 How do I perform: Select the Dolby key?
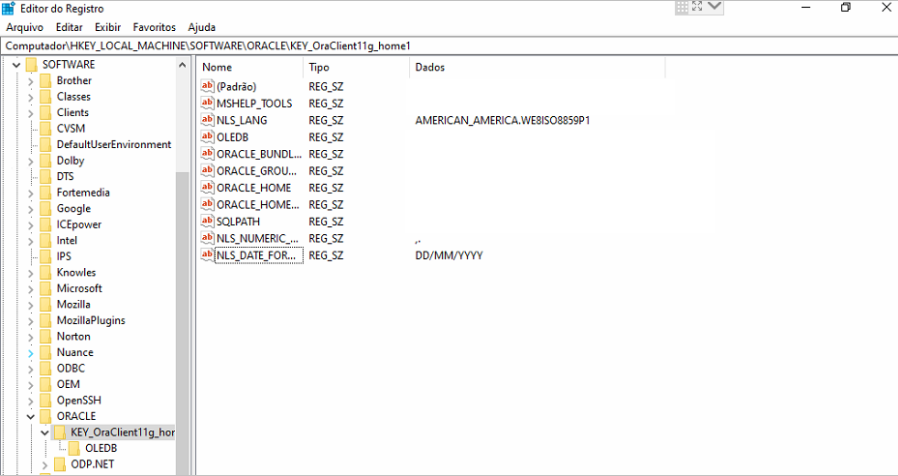click(x=70, y=160)
